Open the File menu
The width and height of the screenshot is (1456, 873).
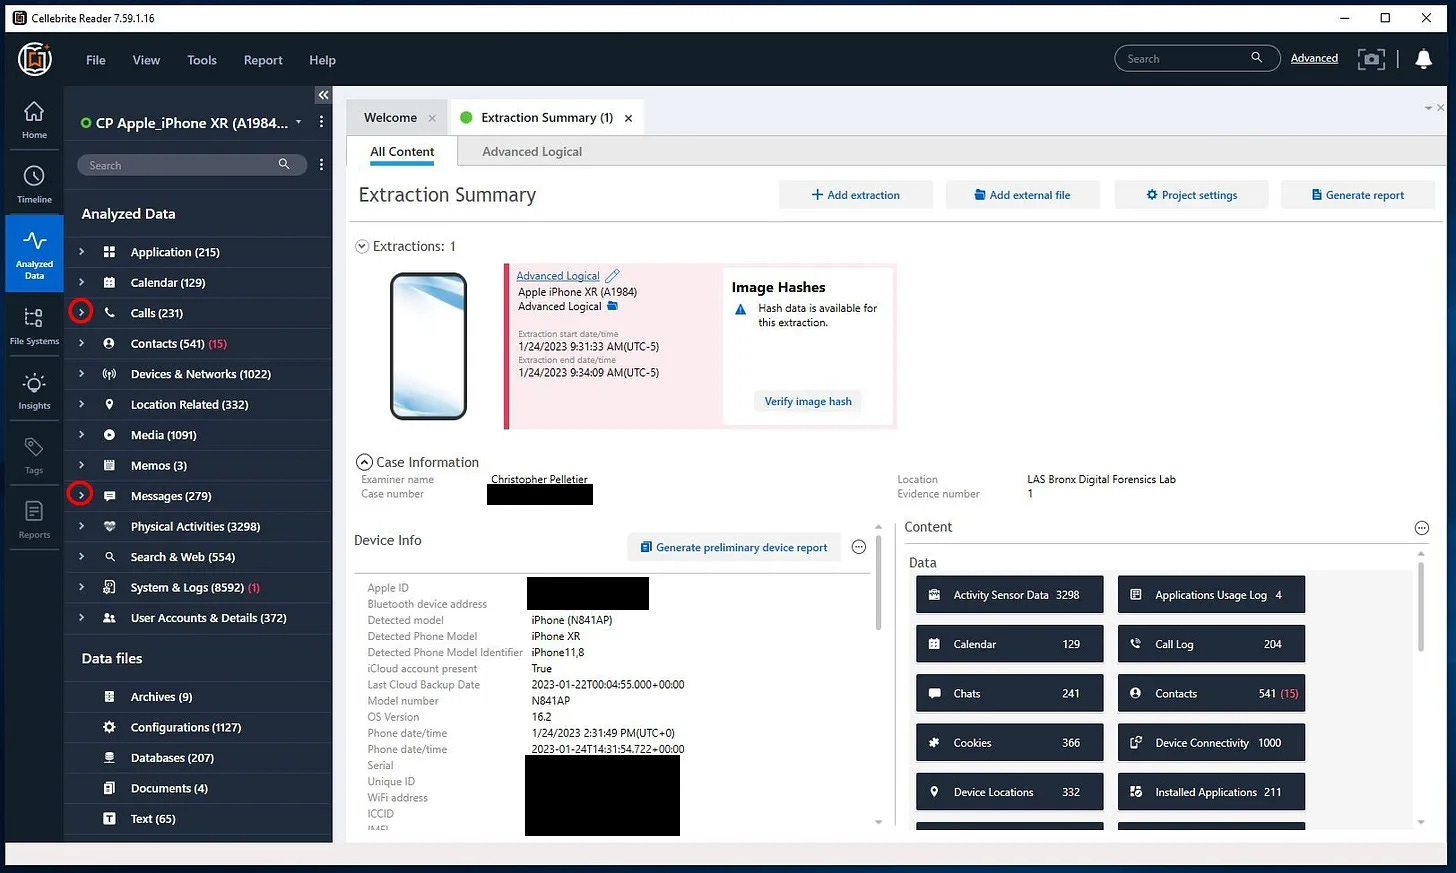(x=96, y=60)
